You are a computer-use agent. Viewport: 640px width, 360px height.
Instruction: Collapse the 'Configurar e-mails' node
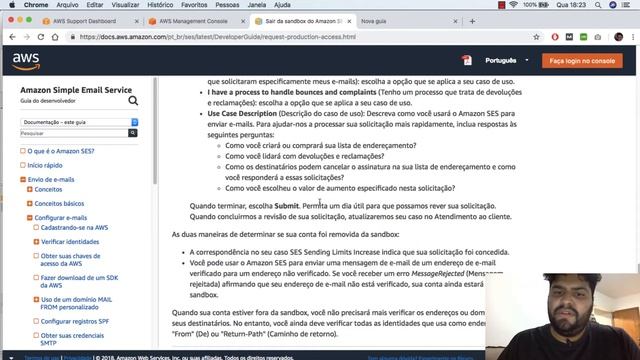coord(30,218)
